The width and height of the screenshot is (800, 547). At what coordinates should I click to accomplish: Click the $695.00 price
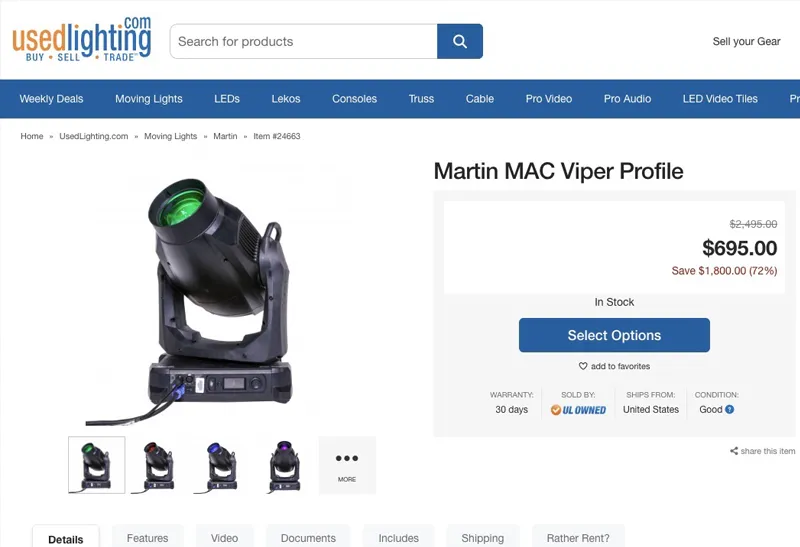pos(739,248)
